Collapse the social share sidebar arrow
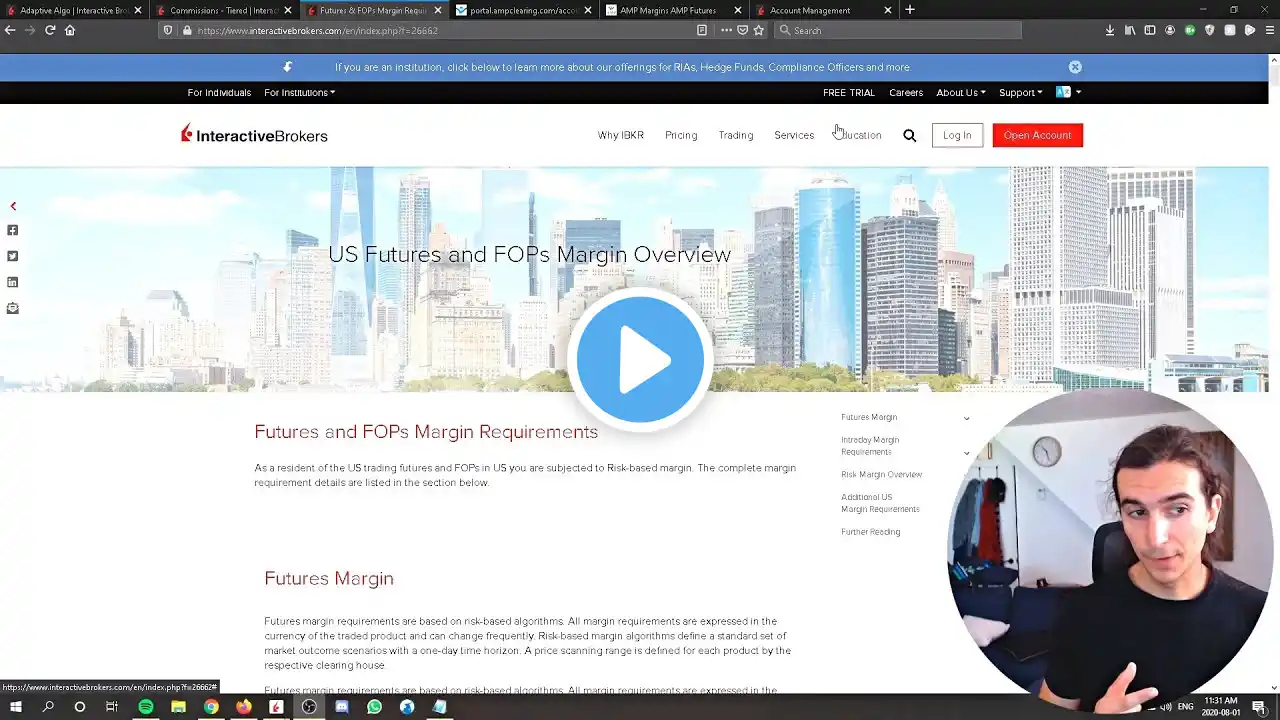Viewport: 1280px width, 720px height. pyautogui.click(x=13, y=206)
